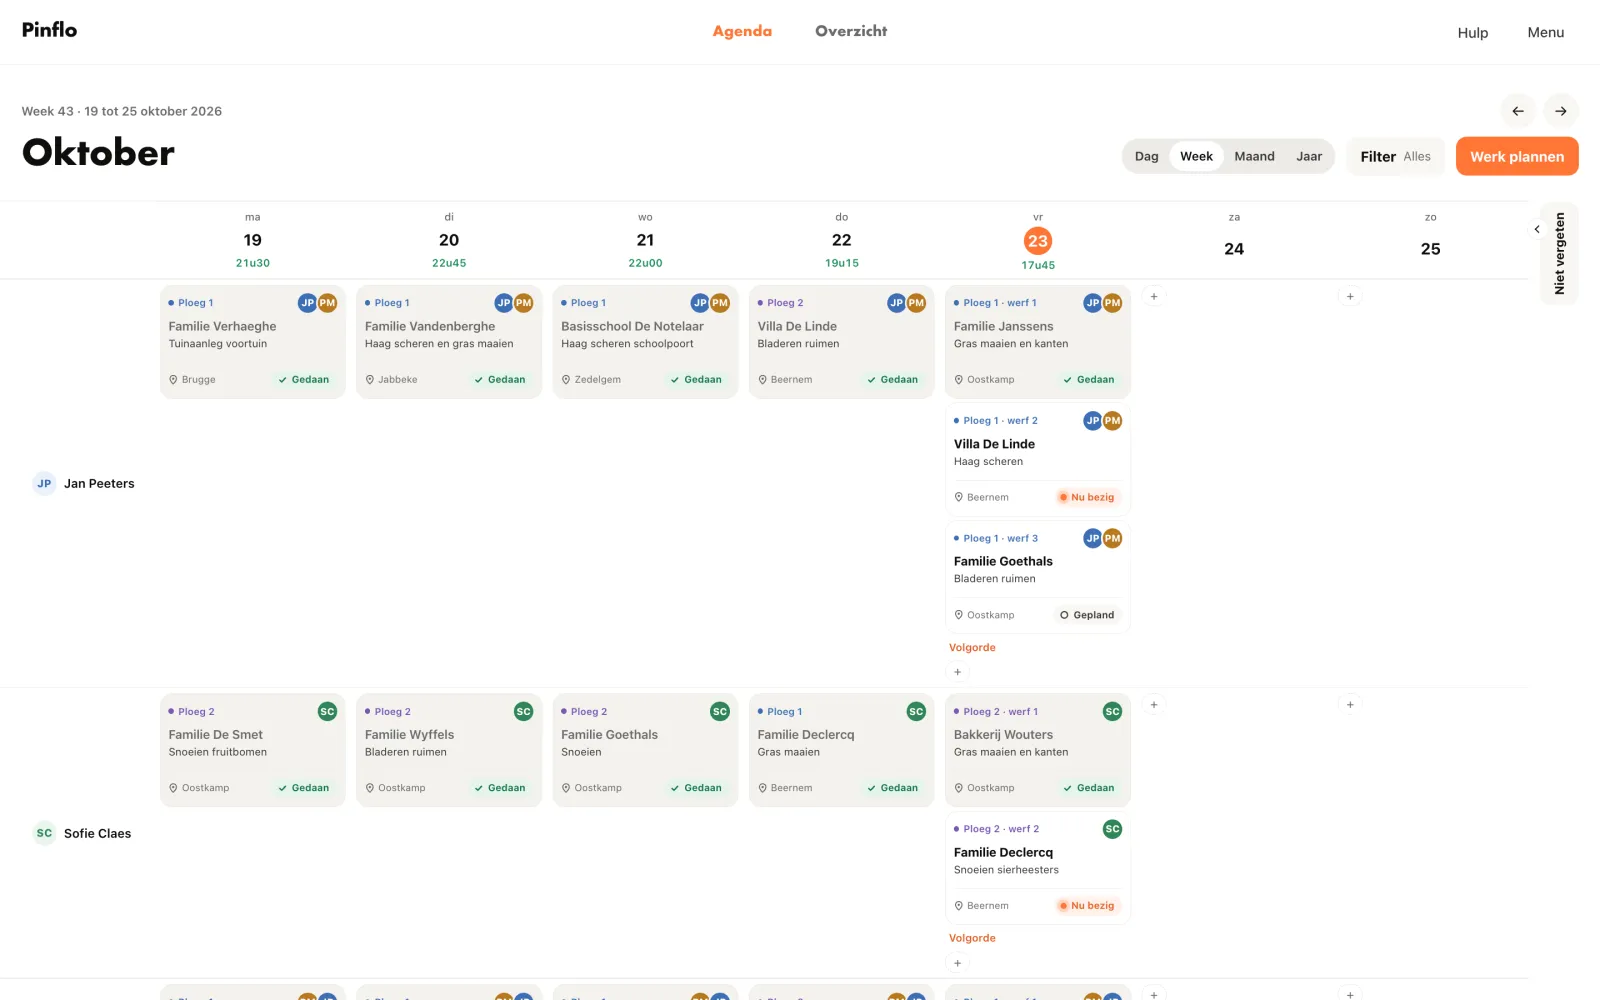1600x1000 pixels.
Task: Go to next week with right arrow
Action: tap(1560, 111)
